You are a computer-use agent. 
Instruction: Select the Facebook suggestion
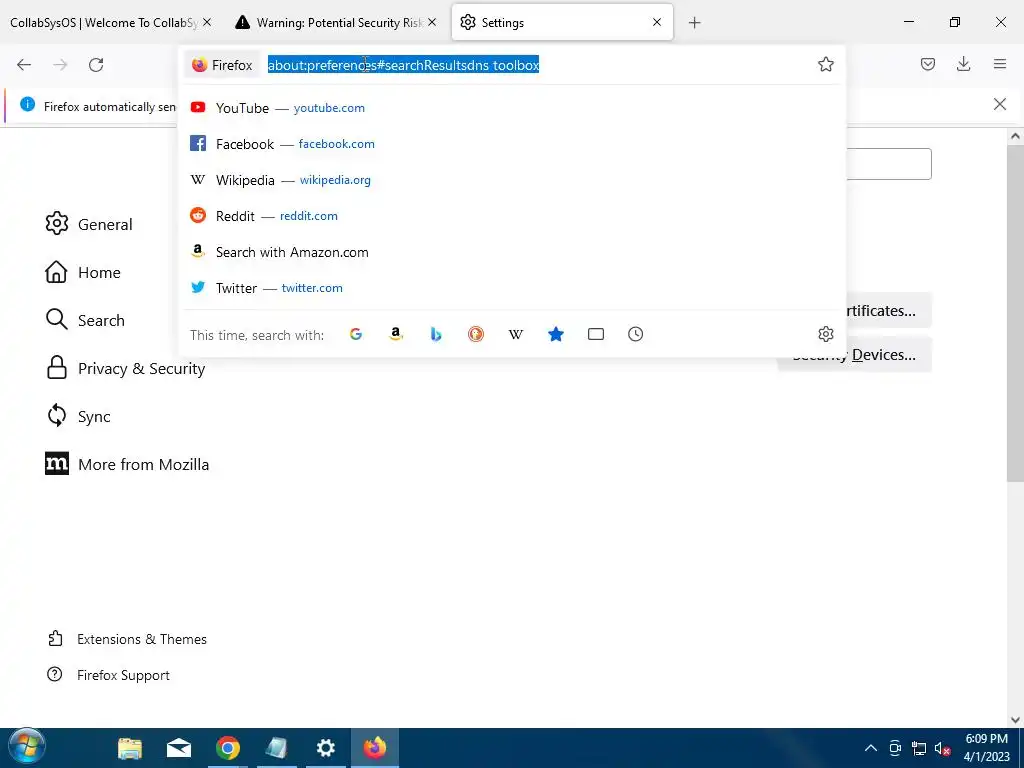[511, 144]
